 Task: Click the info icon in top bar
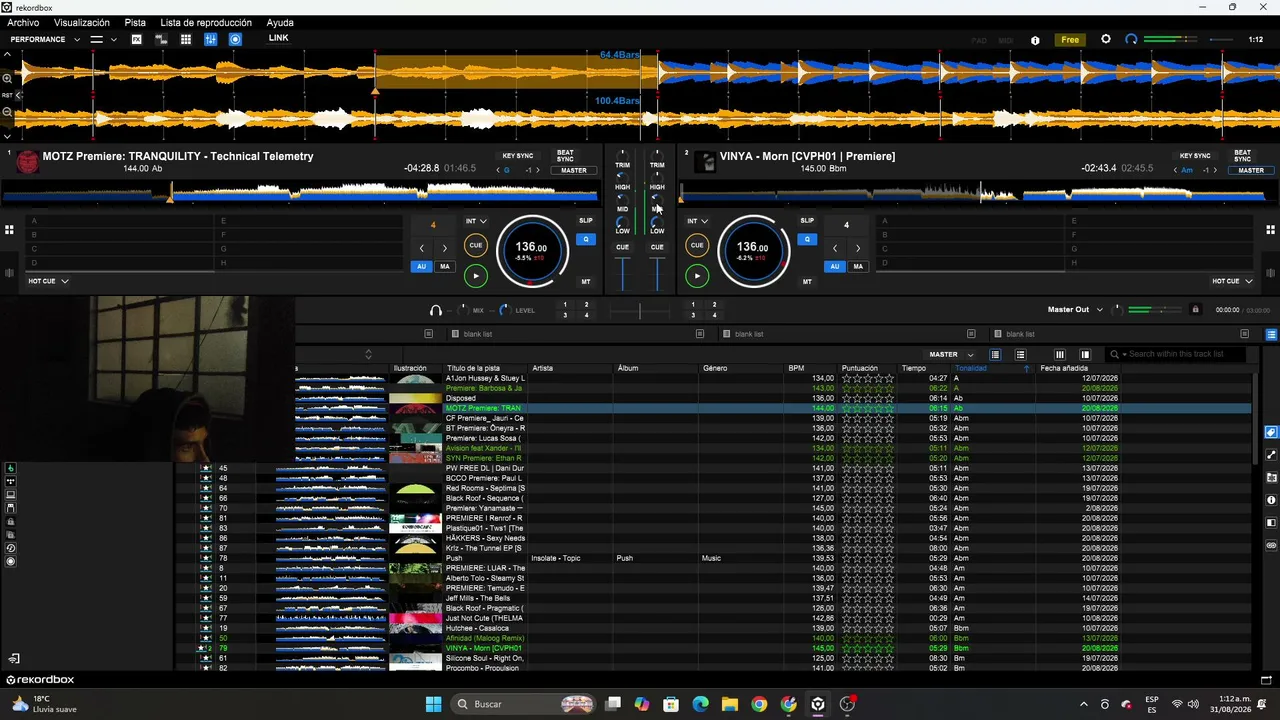(1035, 40)
